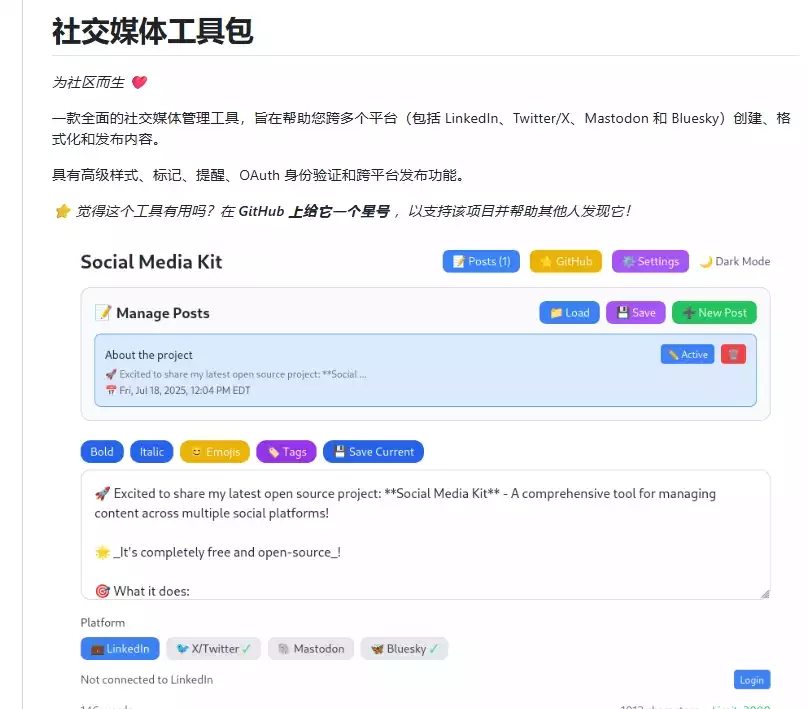Click the LinkedIn Login button
Viewport: 809px width, 709px height.
tap(752, 680)
